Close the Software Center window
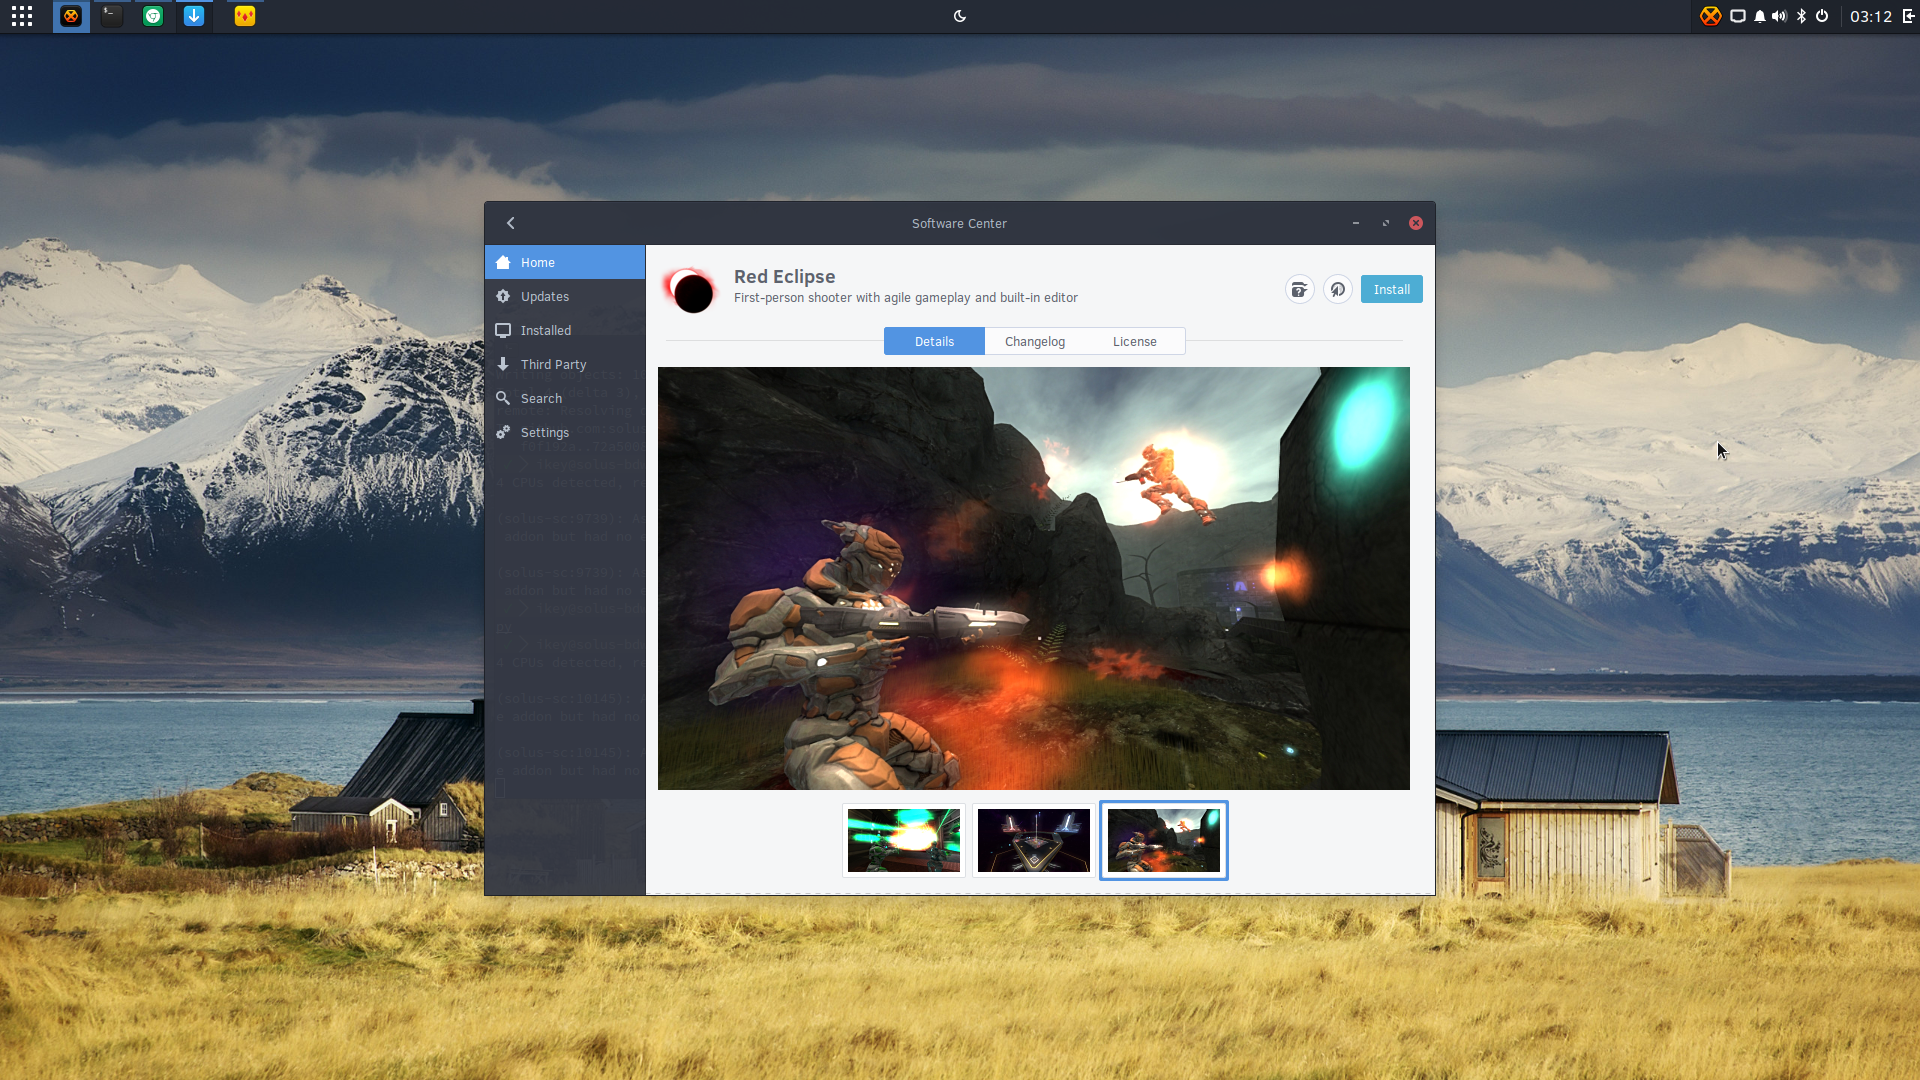1920x1080 pixels. (1416, 223)
